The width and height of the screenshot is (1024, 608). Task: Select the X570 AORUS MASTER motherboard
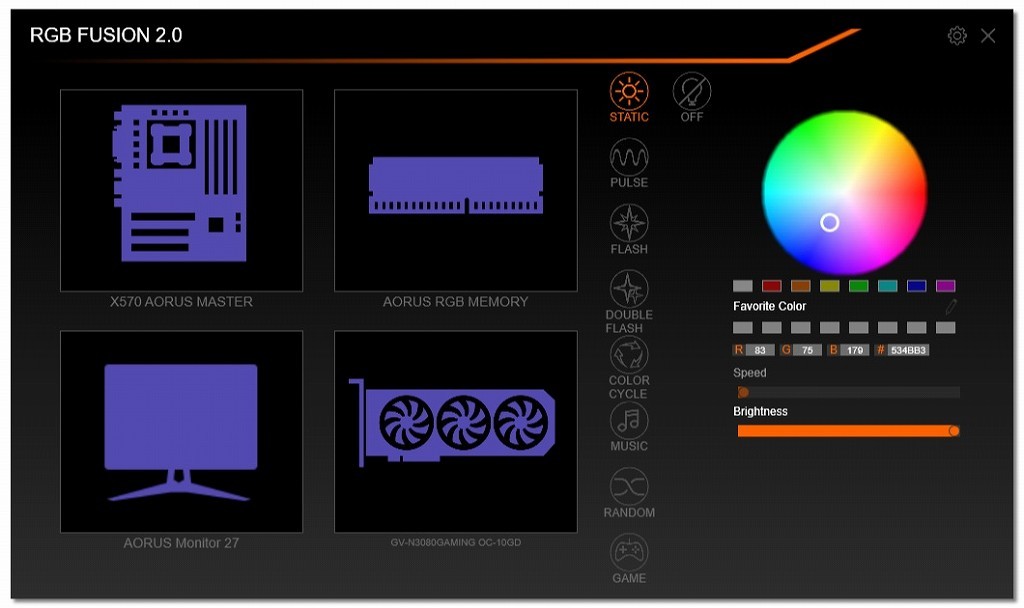pyautogui.click(x=182, y=190)
